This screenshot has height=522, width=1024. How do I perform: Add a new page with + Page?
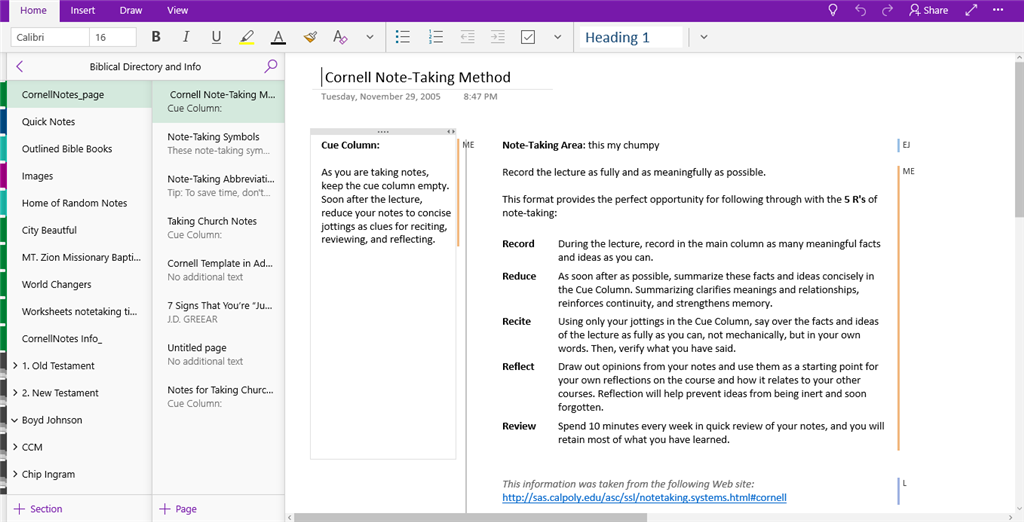(178, 509)
